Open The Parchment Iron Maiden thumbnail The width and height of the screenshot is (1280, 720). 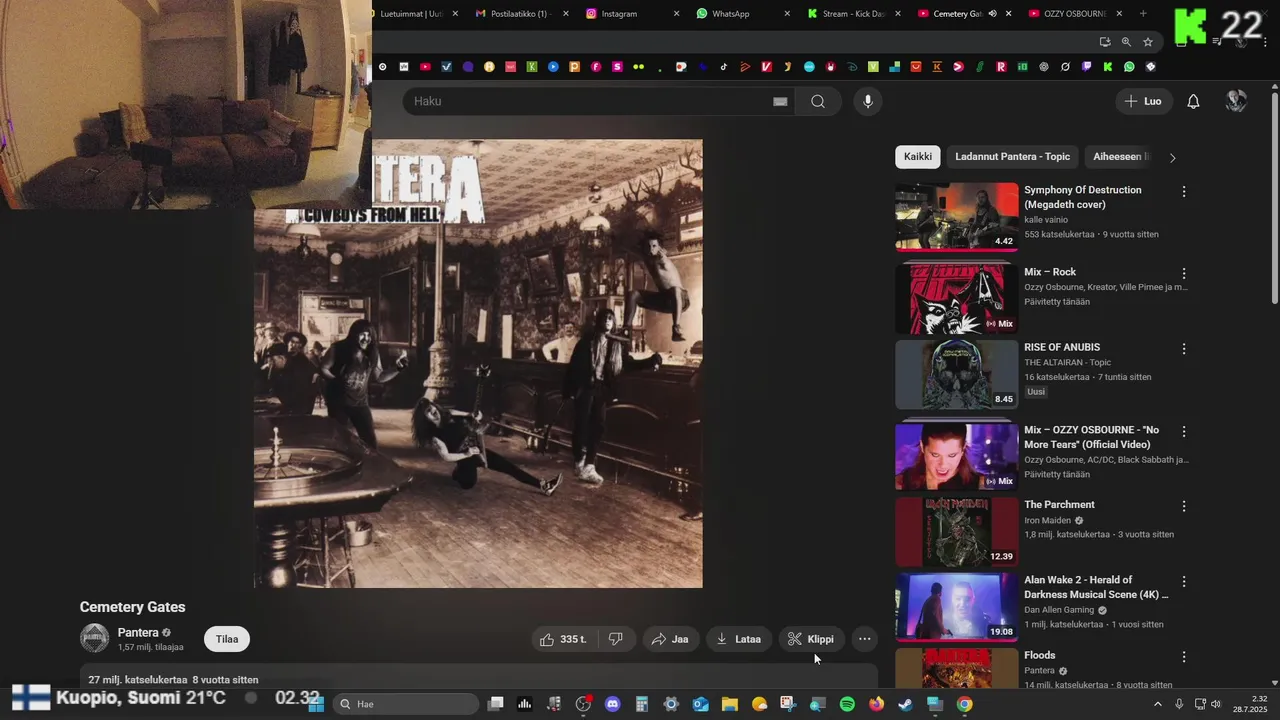[956, 531]
